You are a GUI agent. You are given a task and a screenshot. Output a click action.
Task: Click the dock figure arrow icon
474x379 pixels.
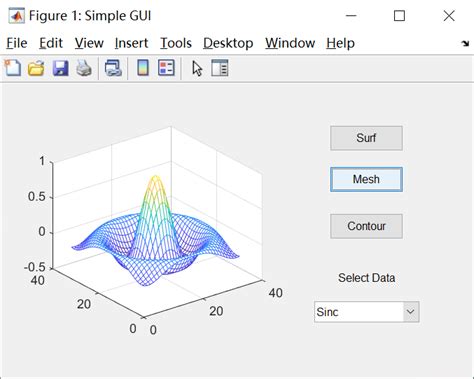(465, 43)
